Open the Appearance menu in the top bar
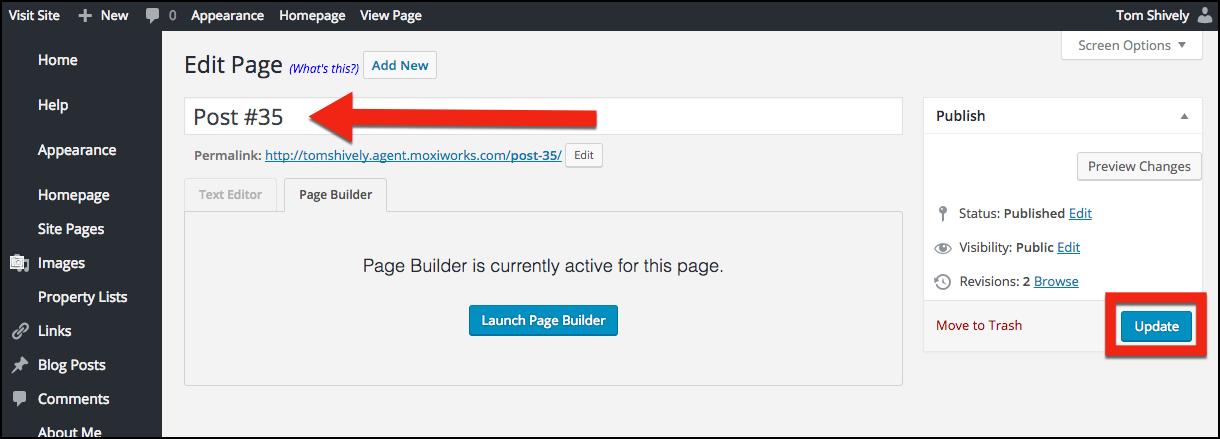 coord(227,15)
